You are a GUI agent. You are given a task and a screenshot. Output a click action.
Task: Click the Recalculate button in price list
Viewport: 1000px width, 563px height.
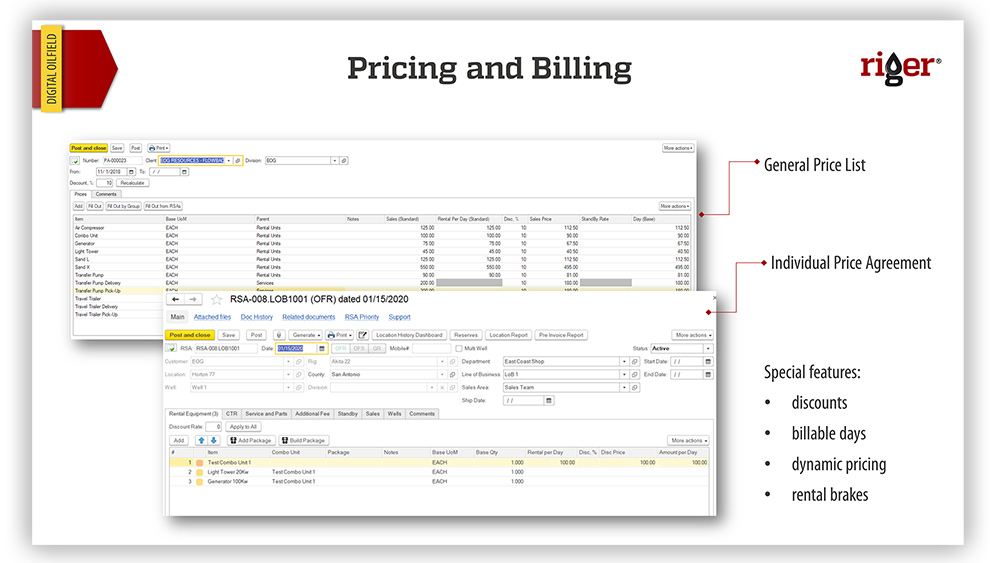[x=135, y=183]
